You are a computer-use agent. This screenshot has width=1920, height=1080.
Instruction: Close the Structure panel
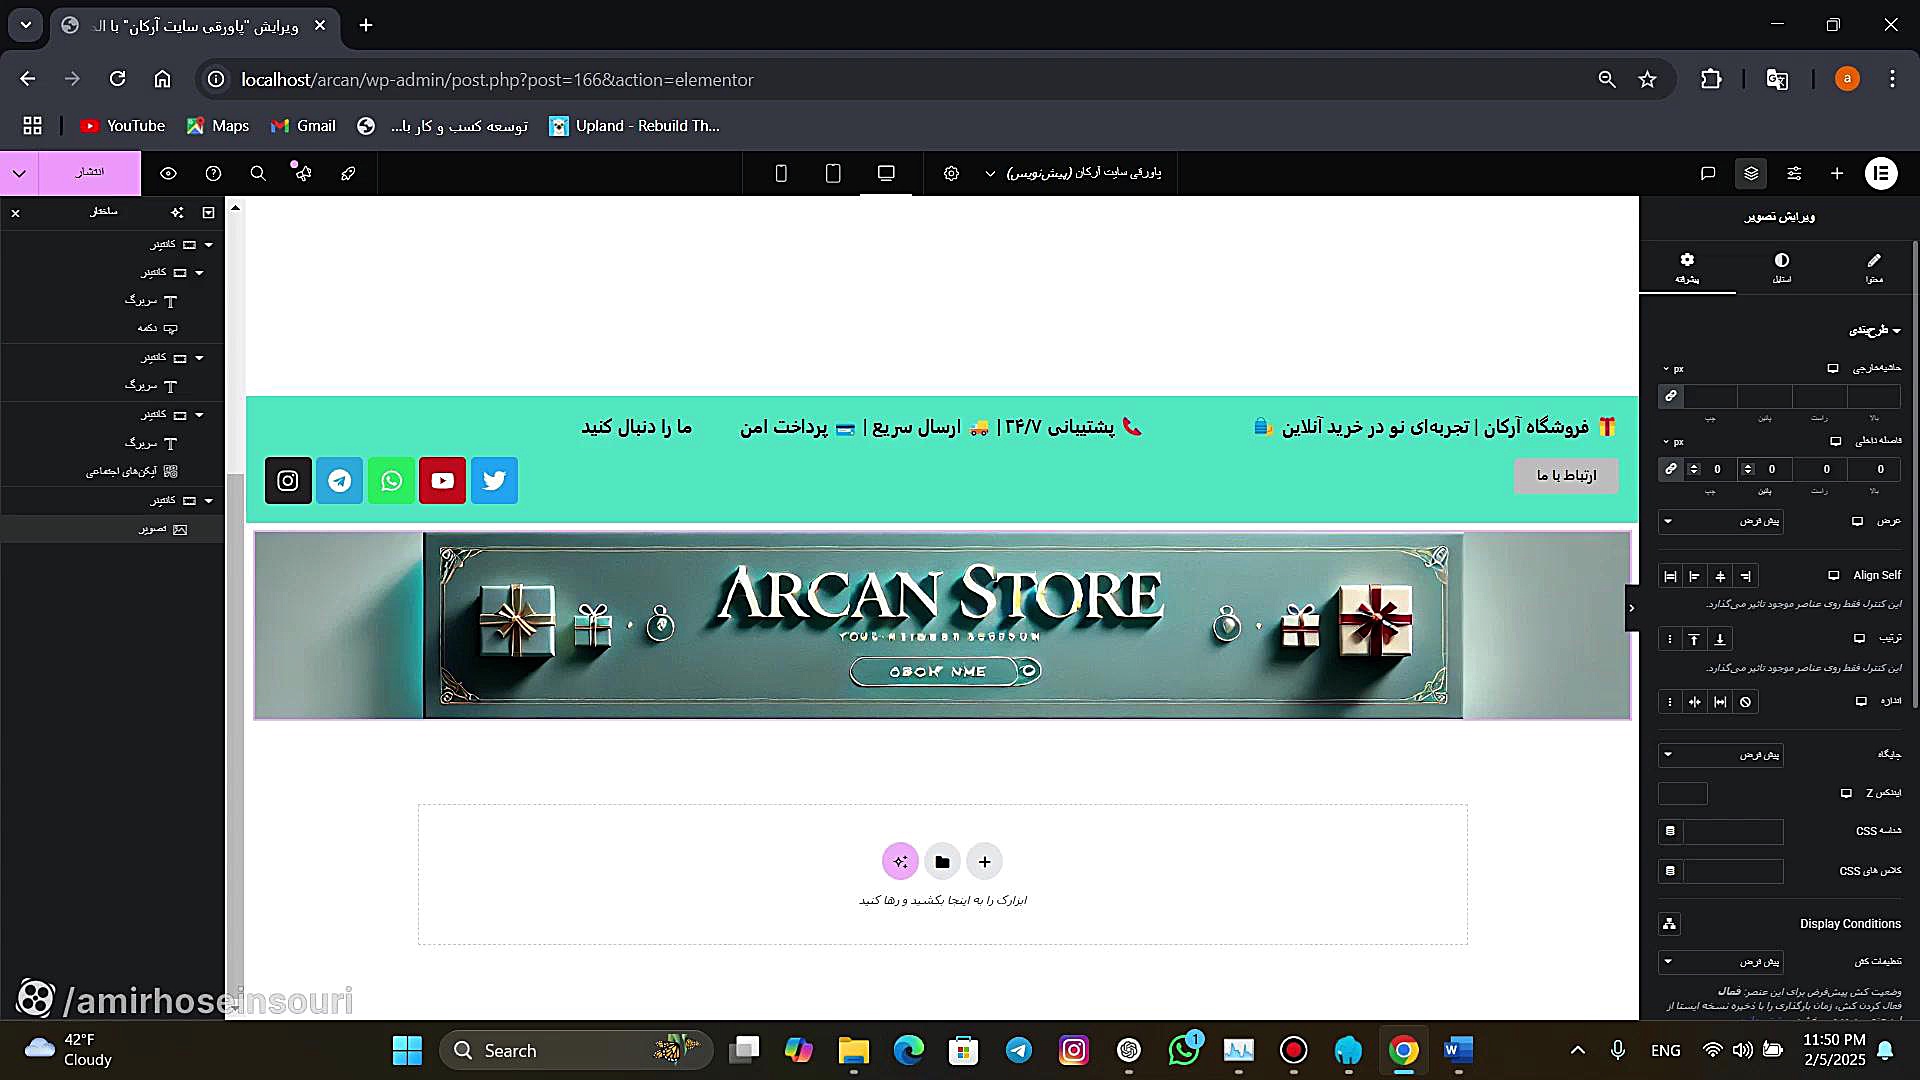point(15,212)
